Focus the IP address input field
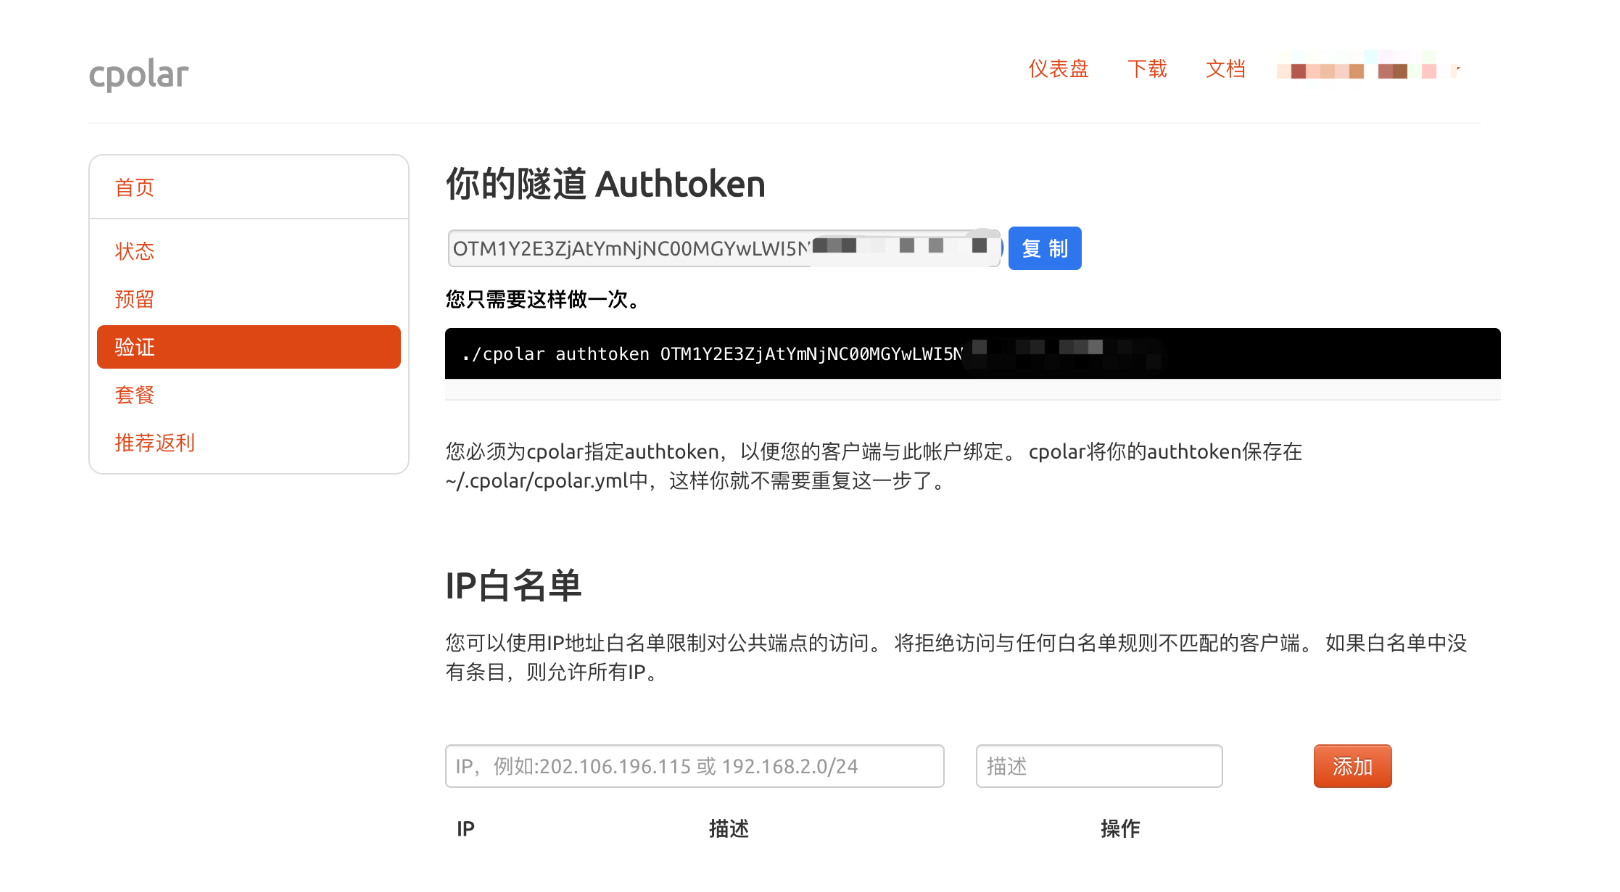This screenshot has width=1620, height=892. tap(695, 766)
